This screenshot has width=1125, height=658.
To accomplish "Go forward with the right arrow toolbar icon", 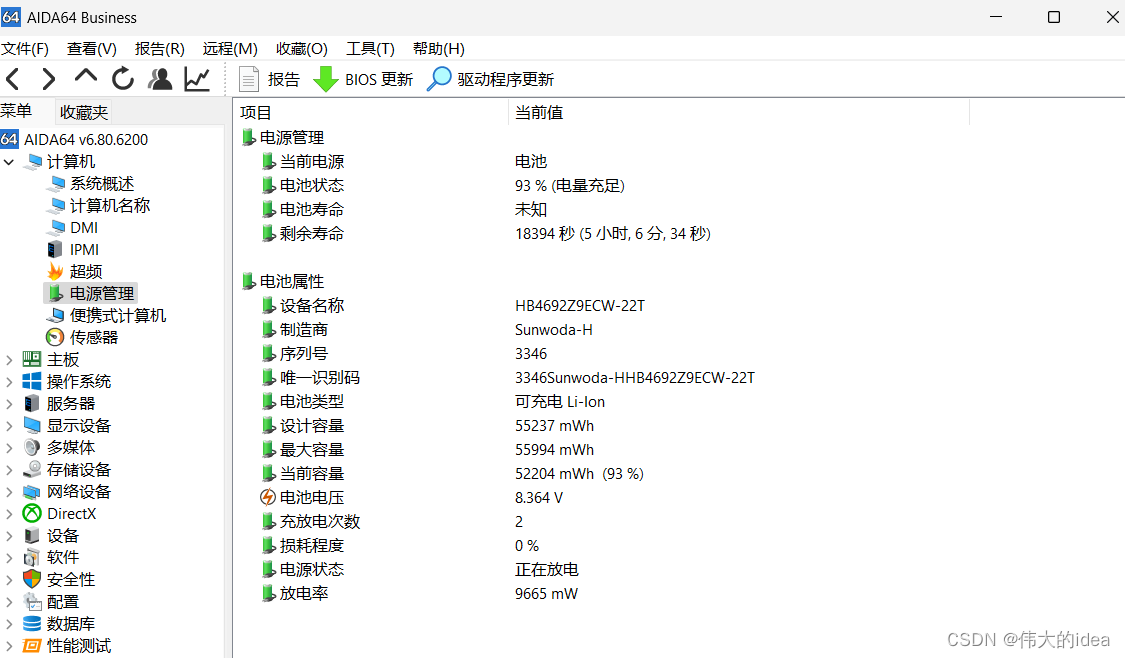I will (x=48, y=79).
